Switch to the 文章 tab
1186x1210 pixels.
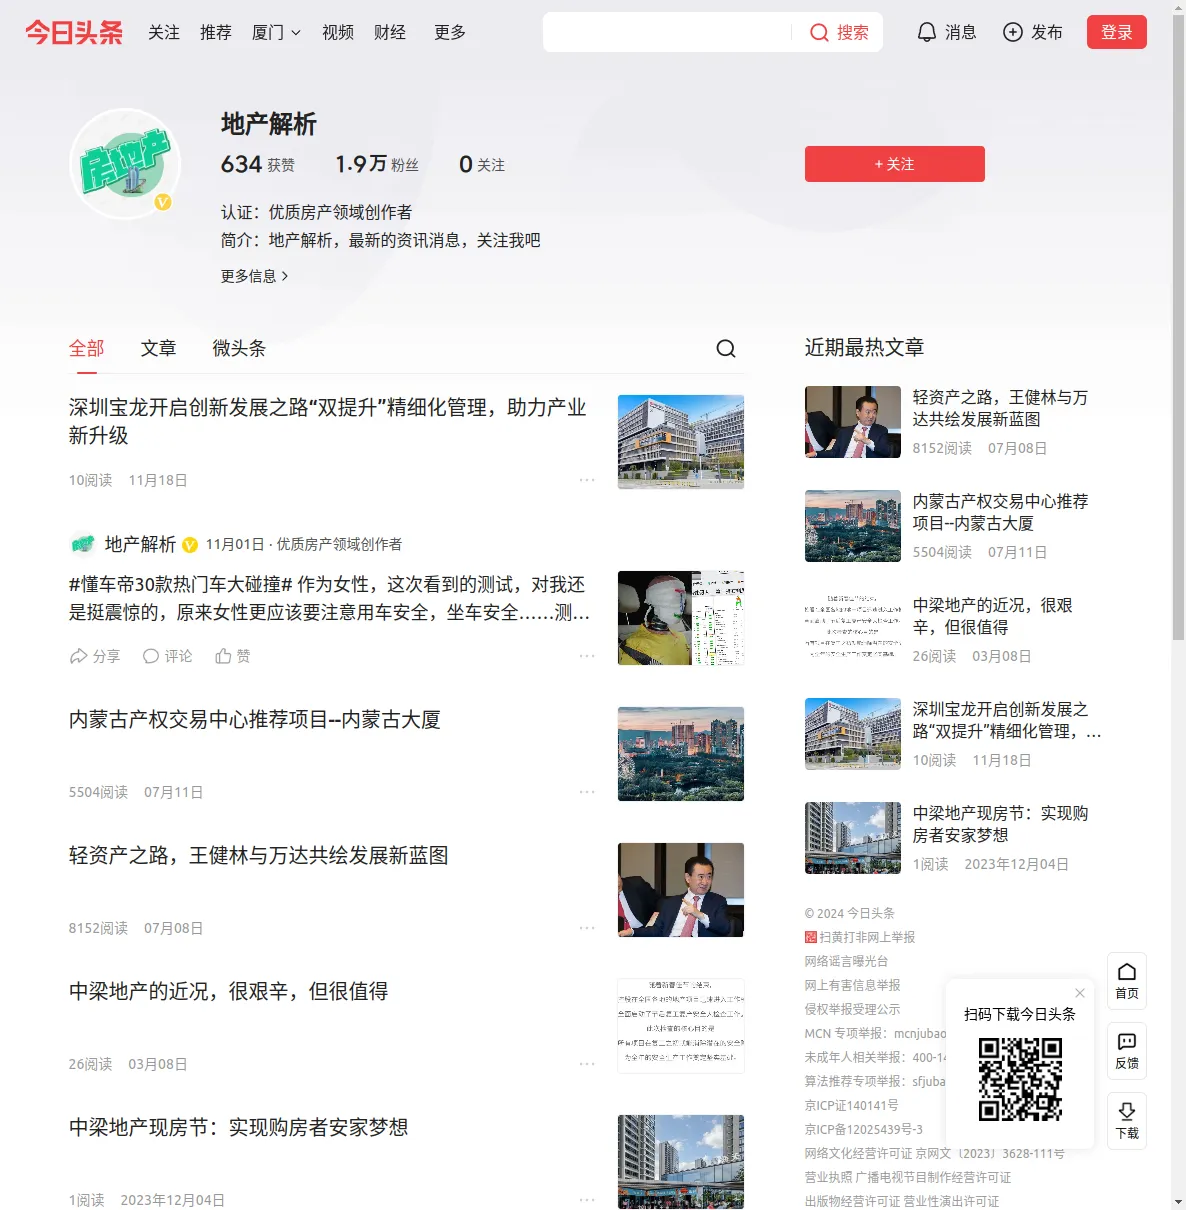[x=159, y=348]
